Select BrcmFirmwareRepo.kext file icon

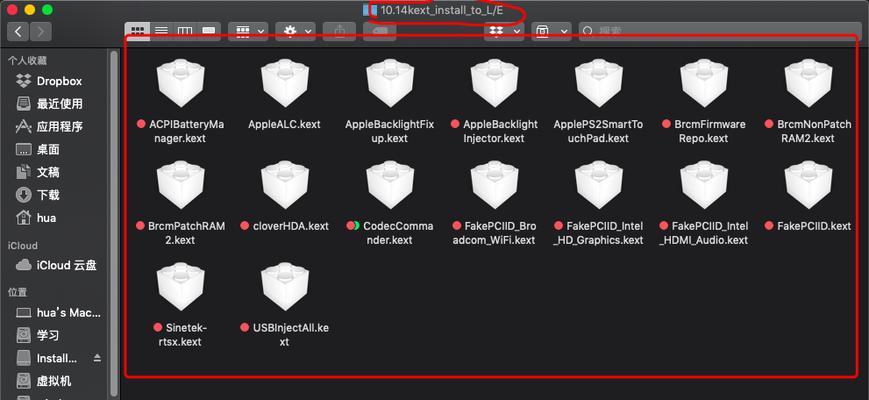(x=703, y=83)
